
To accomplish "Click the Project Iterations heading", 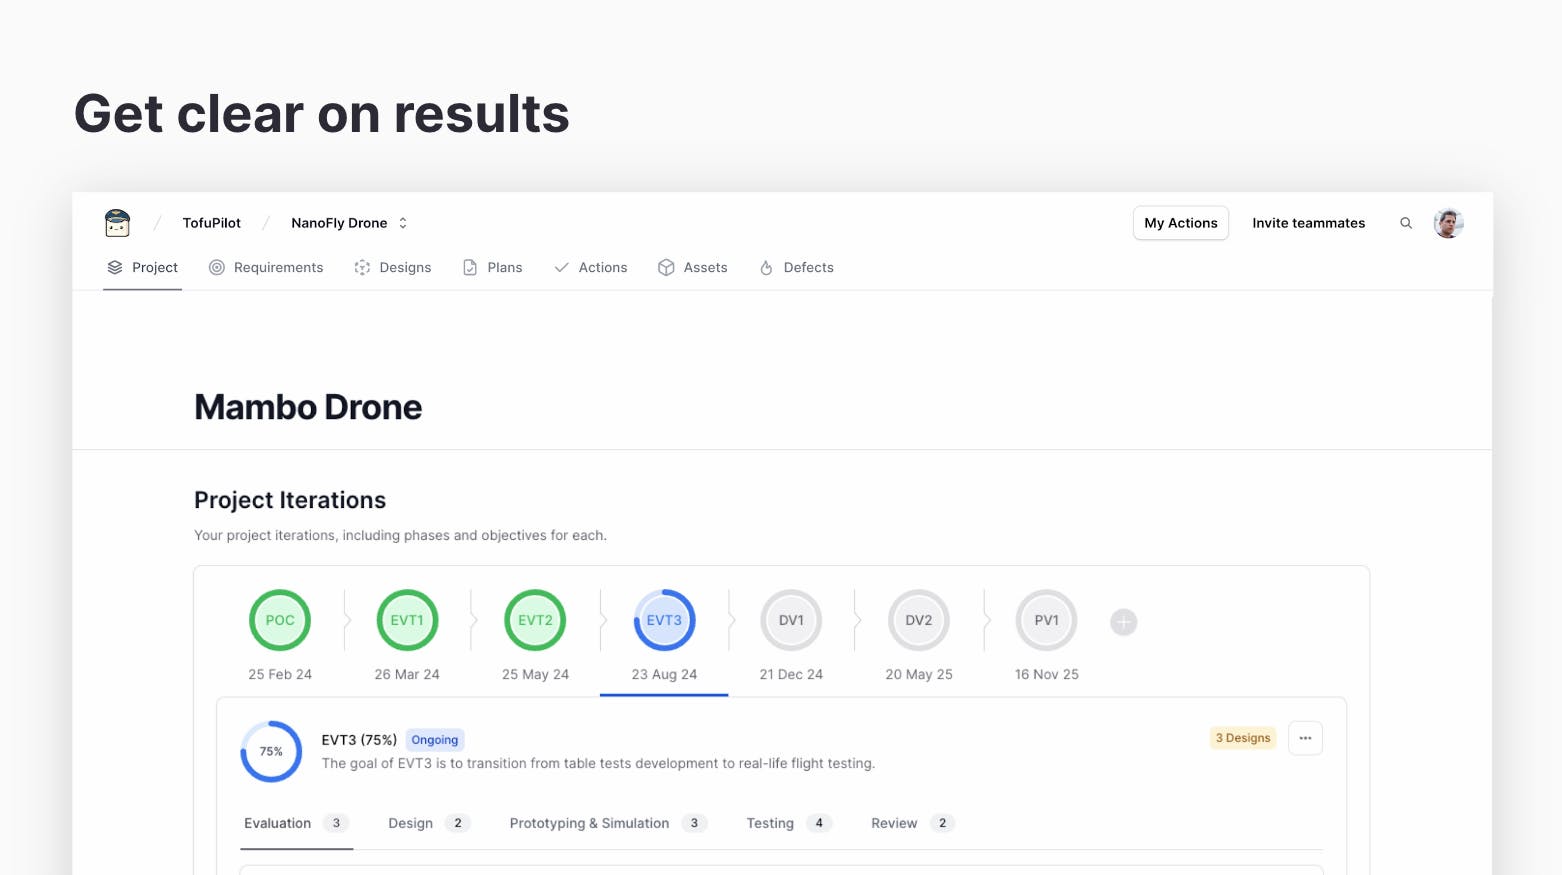I will point(290,500).
